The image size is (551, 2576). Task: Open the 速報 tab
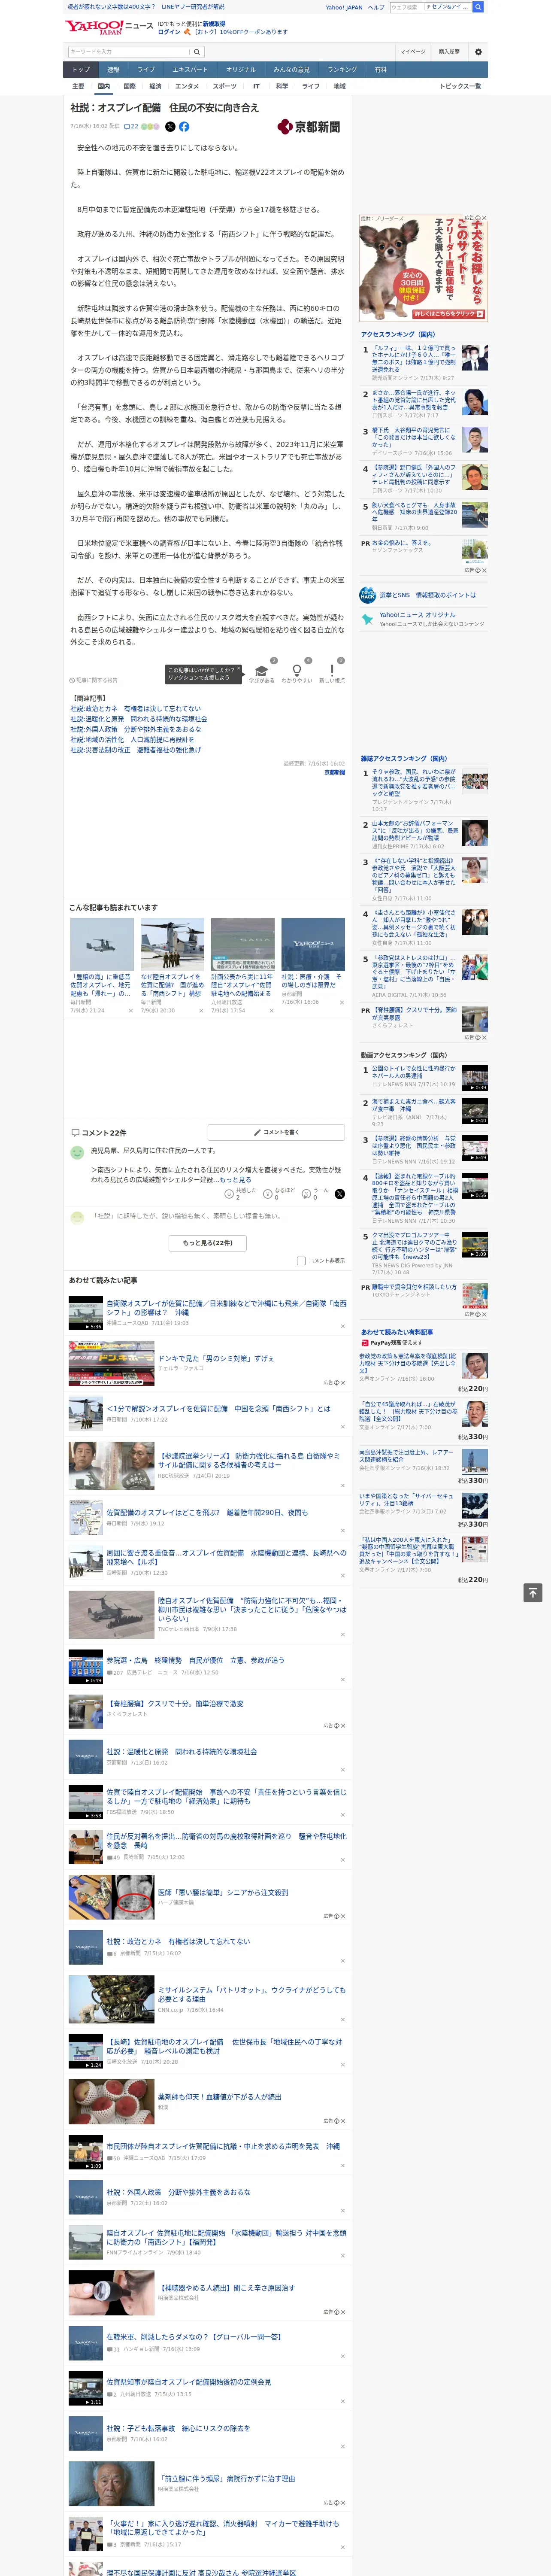click(113, 69)
